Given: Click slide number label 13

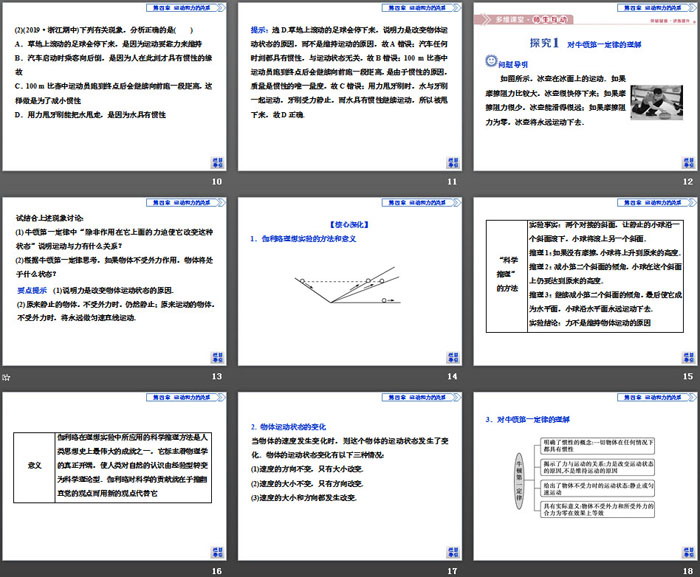Looking at the screenshot, I should tap(217, 376).
